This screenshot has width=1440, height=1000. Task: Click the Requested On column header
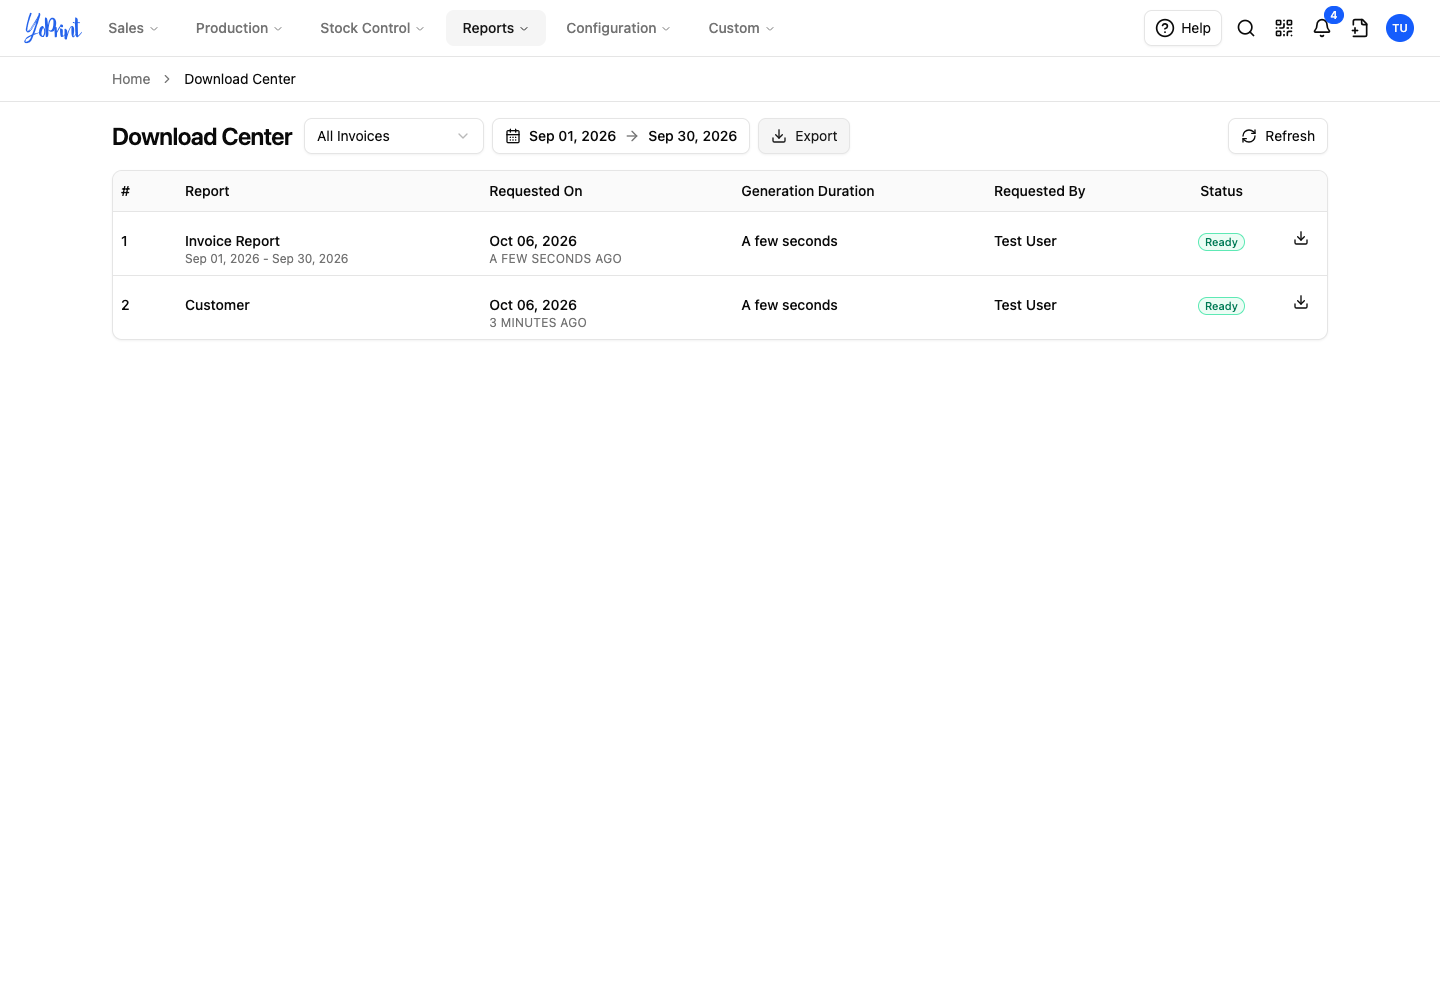536,191
